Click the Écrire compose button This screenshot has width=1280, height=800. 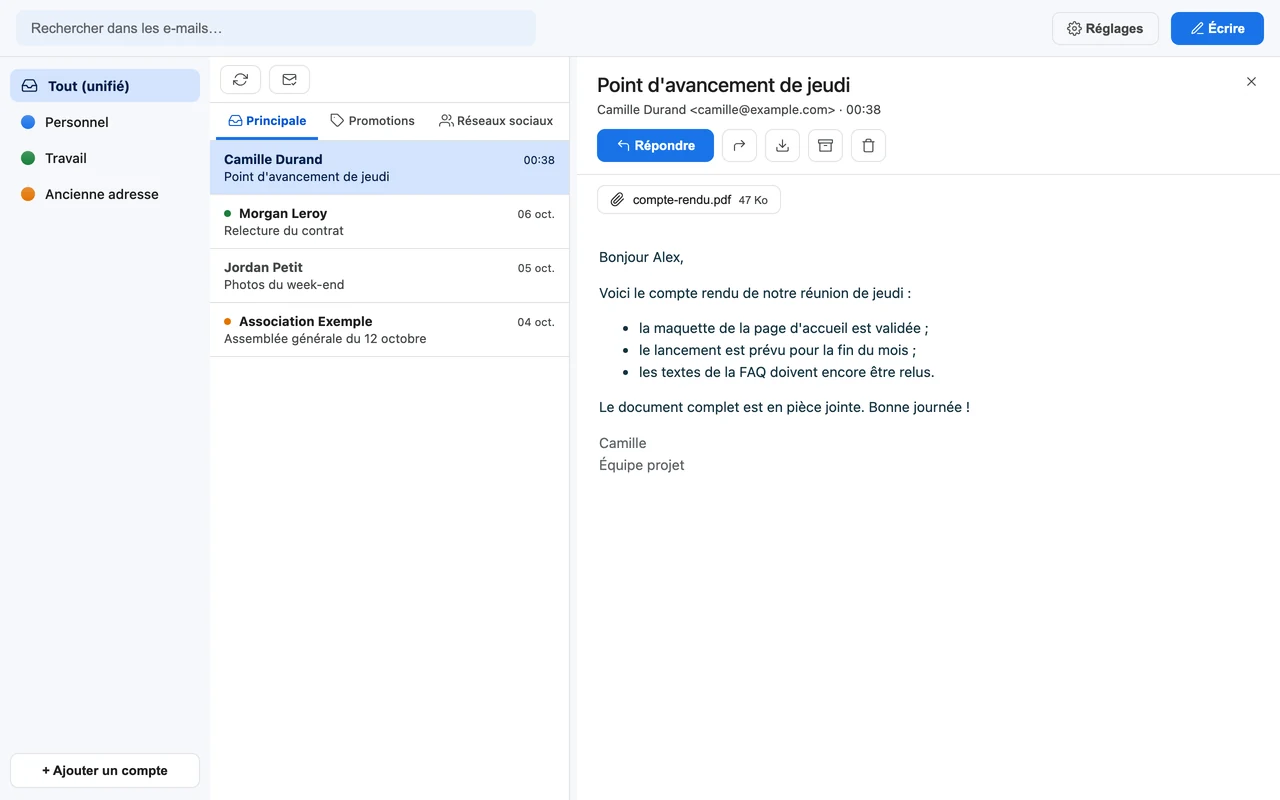(x=1217, y=28)
